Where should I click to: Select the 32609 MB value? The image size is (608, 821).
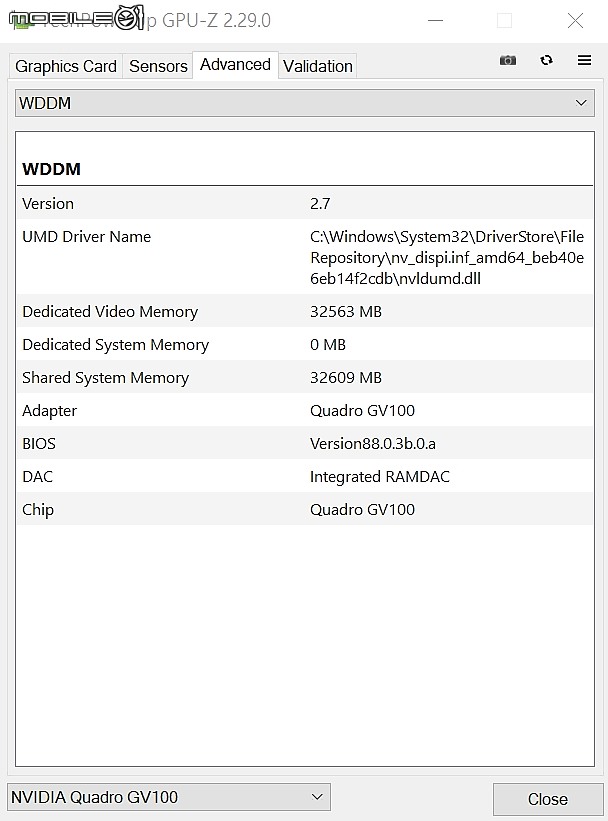[x=346, y=378]
